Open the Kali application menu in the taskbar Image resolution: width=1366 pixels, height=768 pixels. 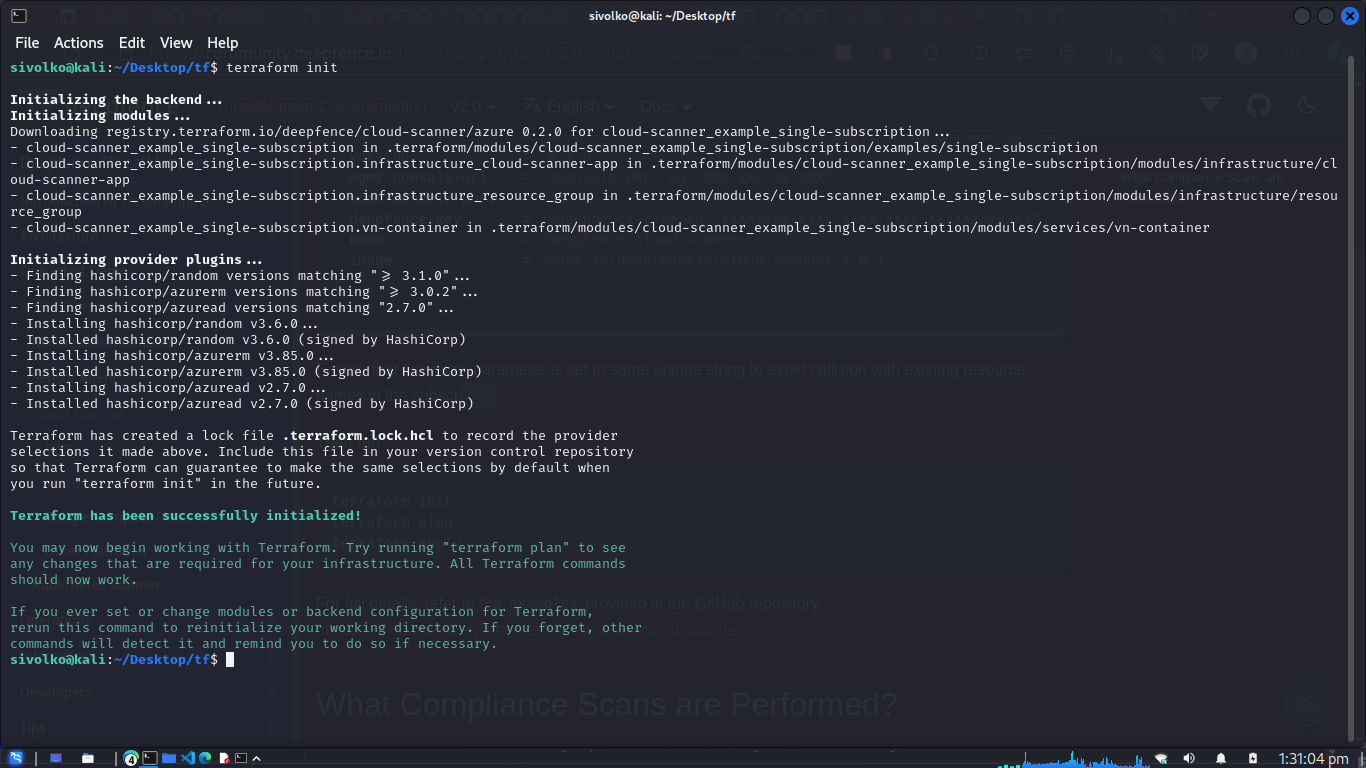coord(16,758)
